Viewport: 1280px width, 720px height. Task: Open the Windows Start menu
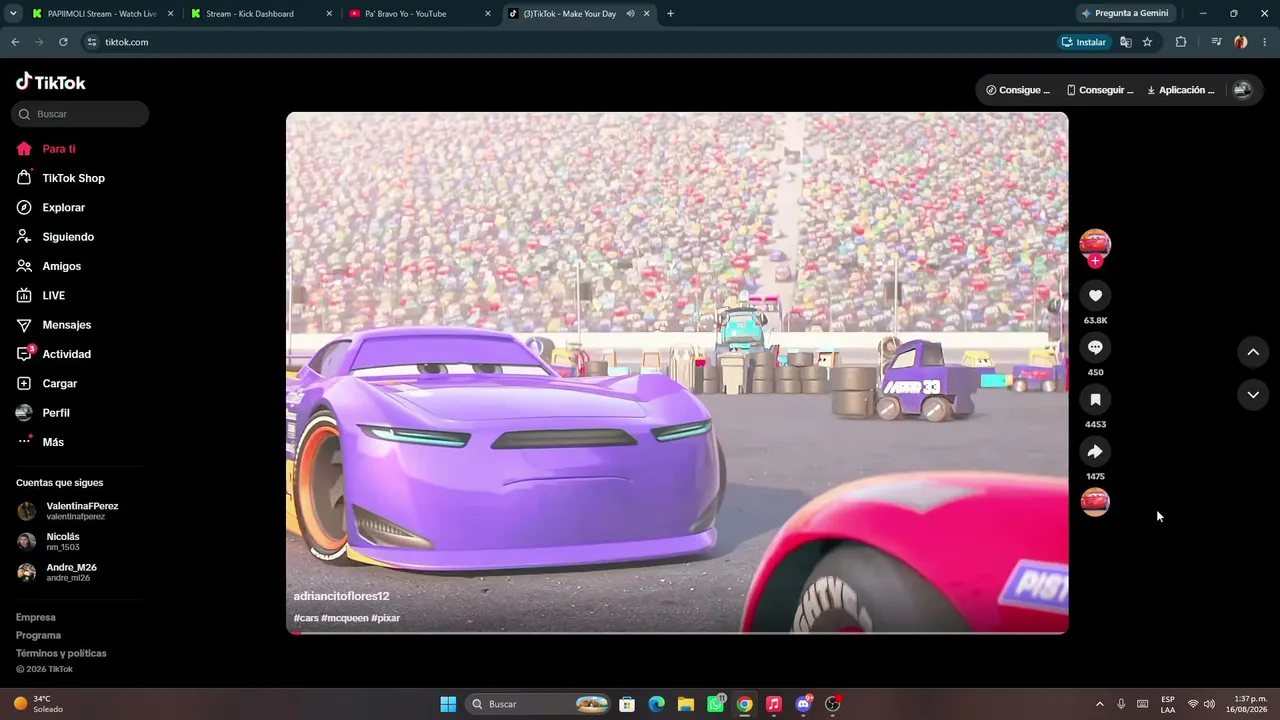tap(448, 704)
